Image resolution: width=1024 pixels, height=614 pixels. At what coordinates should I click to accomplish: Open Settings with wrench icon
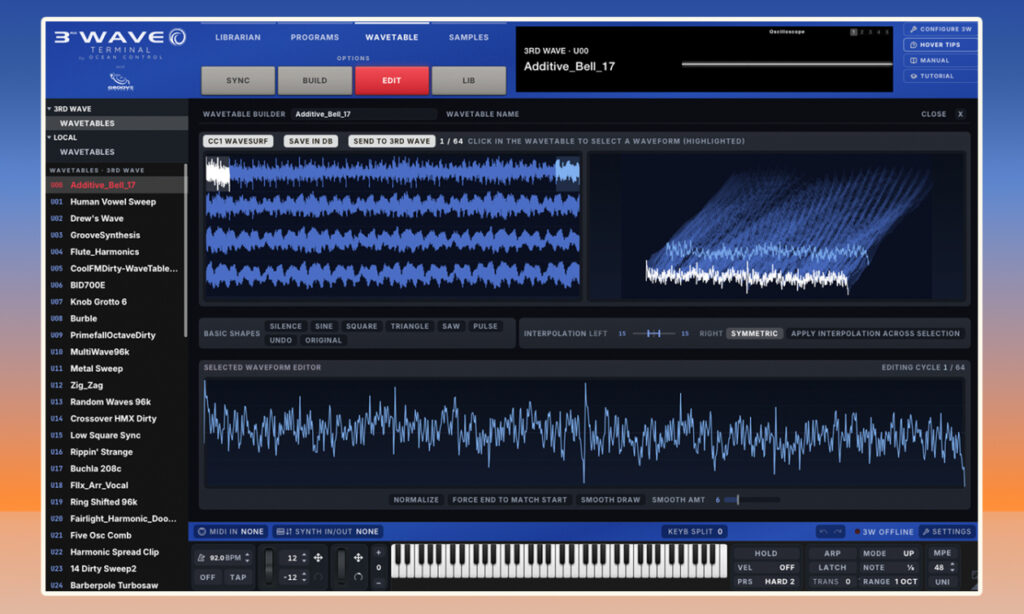(947, 532)
